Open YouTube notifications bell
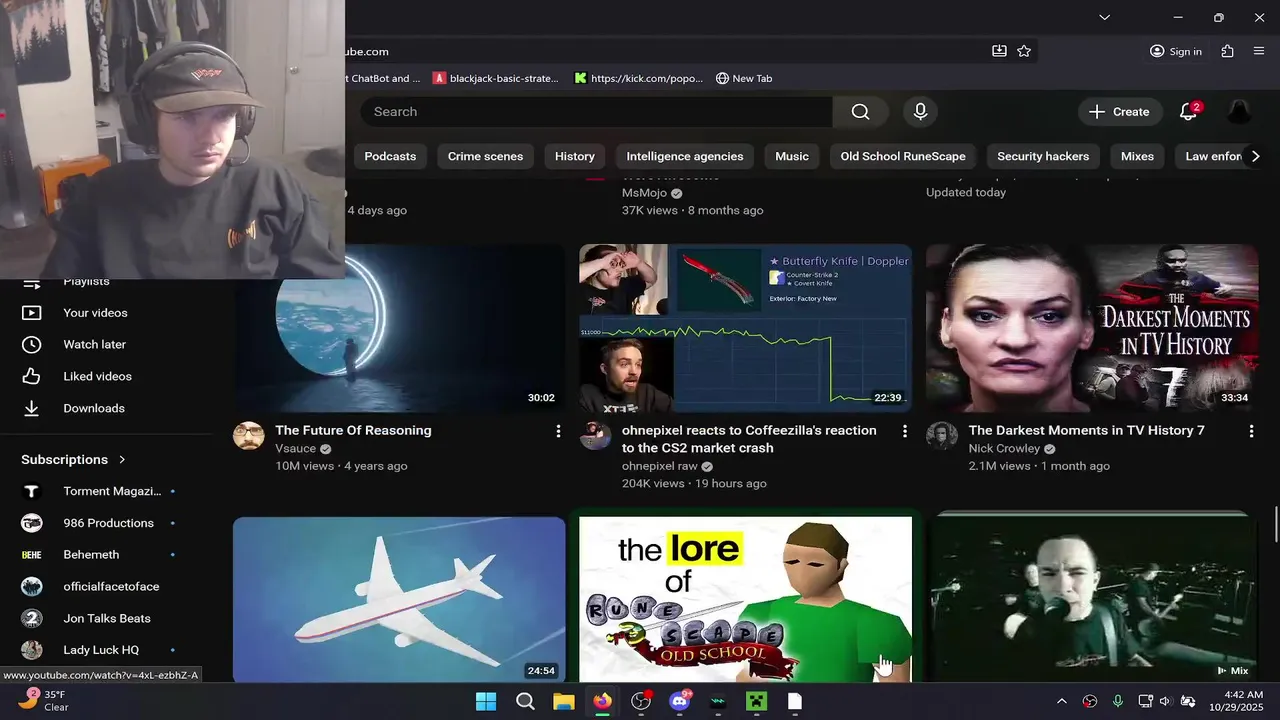1280x720 pixels. (x=1188, y=112)
